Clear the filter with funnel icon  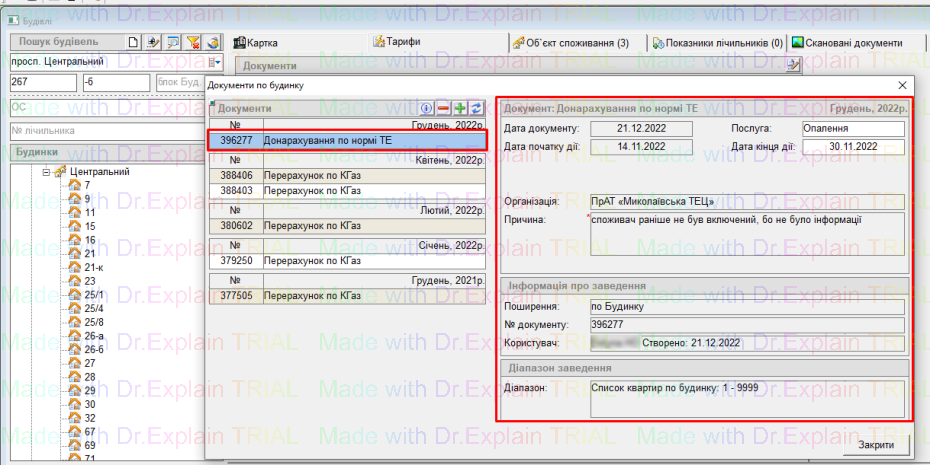click(x=192, y=42)
